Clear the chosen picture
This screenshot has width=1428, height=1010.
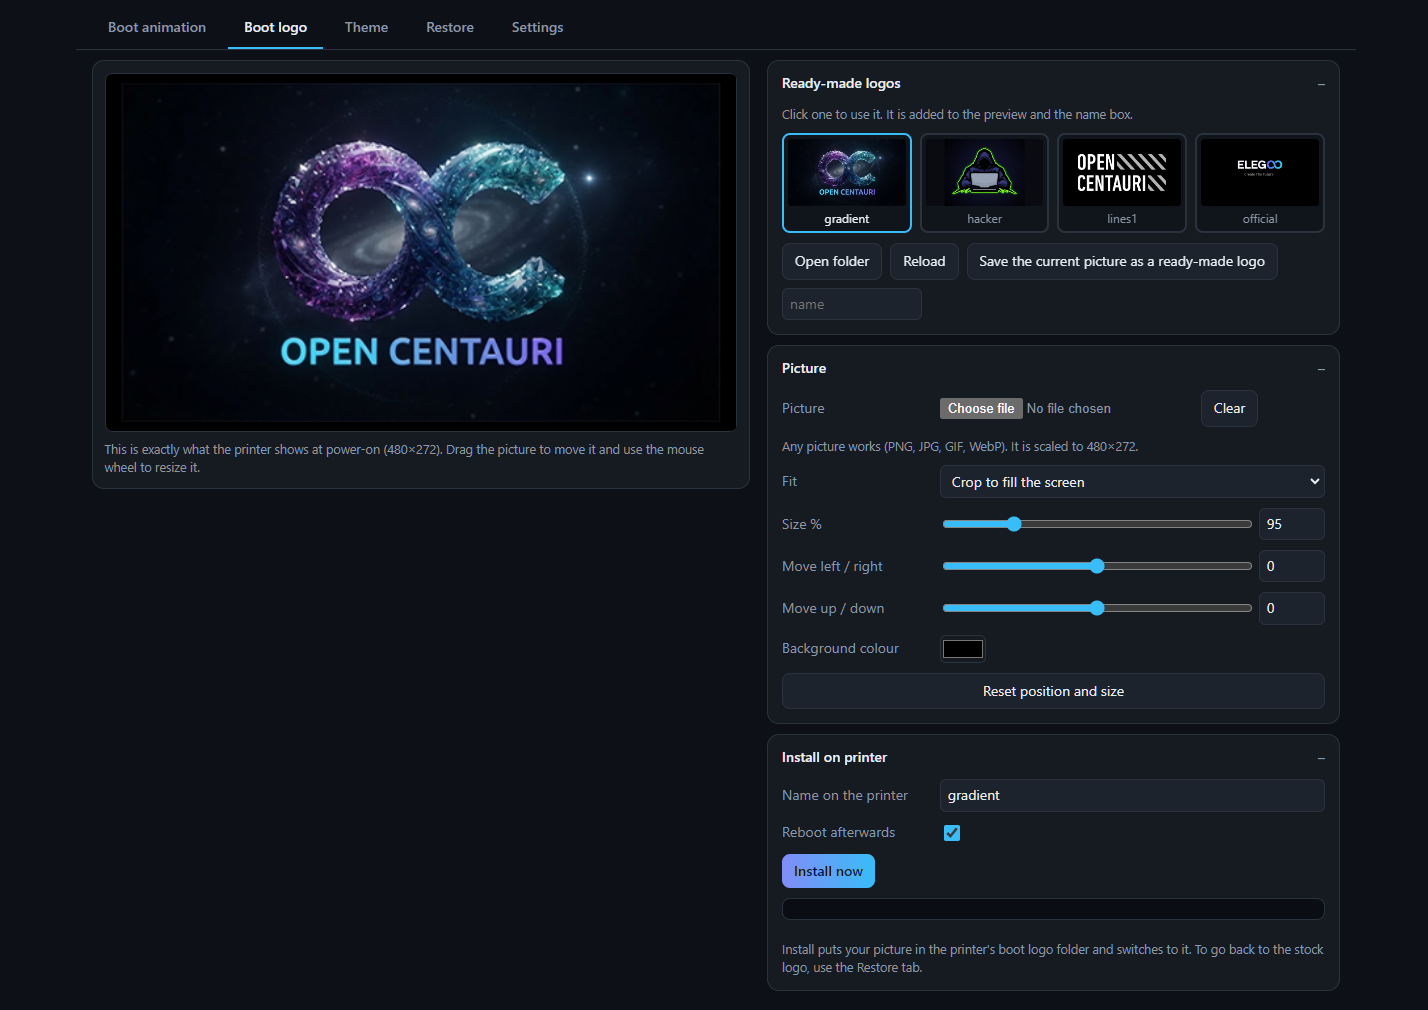pos(1229,408)
